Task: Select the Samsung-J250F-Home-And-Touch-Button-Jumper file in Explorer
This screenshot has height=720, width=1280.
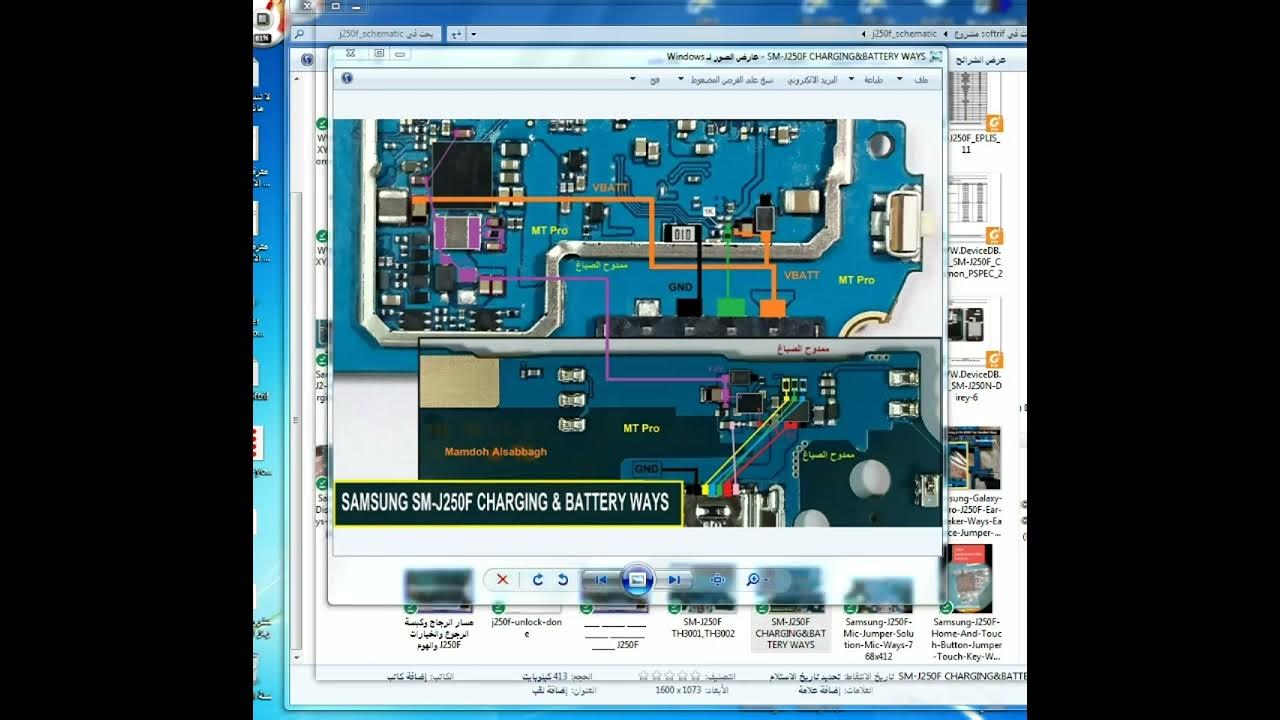Action: 966,638
